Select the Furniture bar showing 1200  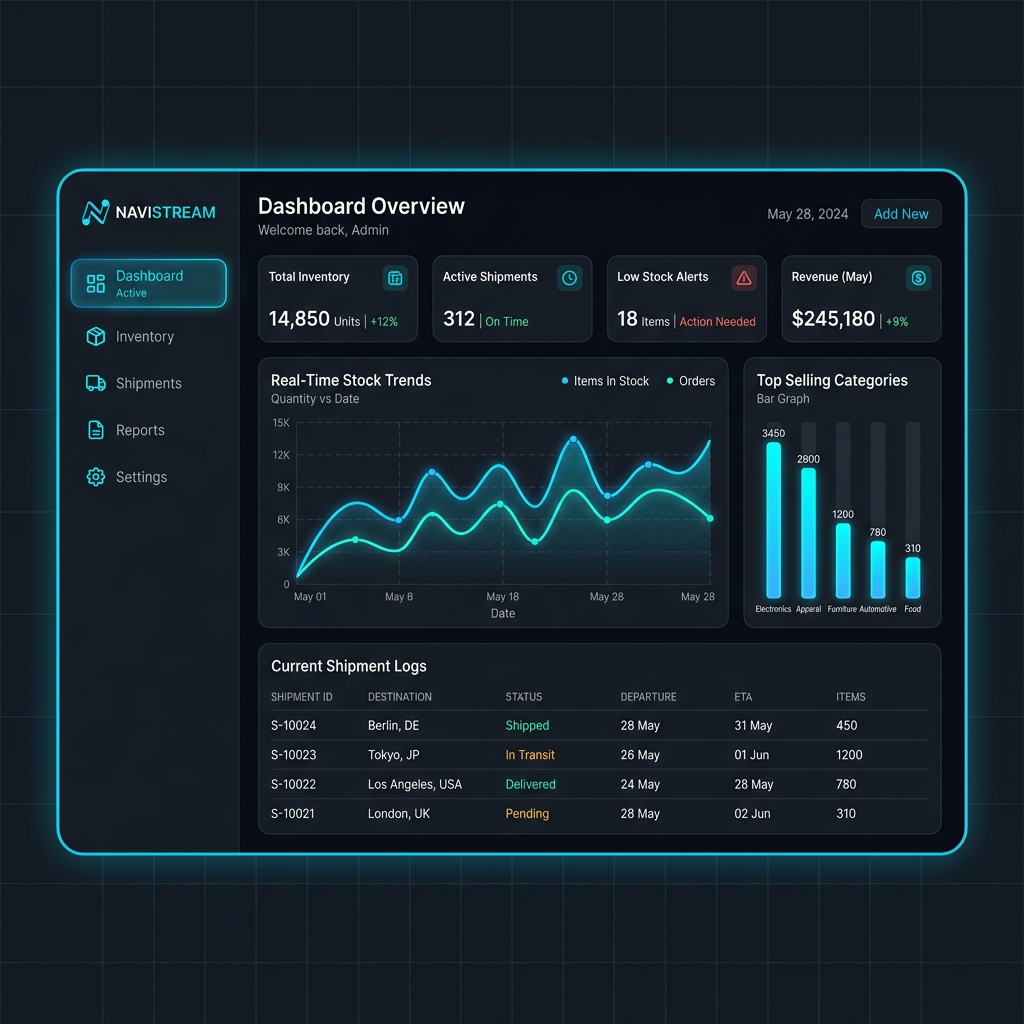click(x=843, y=560)
